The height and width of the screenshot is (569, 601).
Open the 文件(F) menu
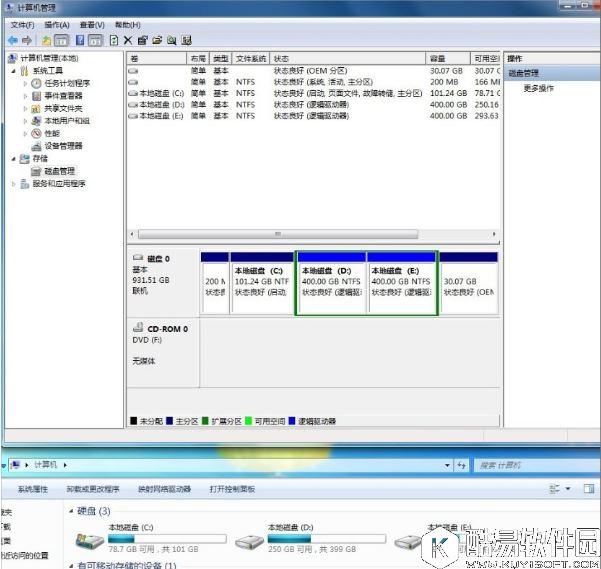[22, 25]
